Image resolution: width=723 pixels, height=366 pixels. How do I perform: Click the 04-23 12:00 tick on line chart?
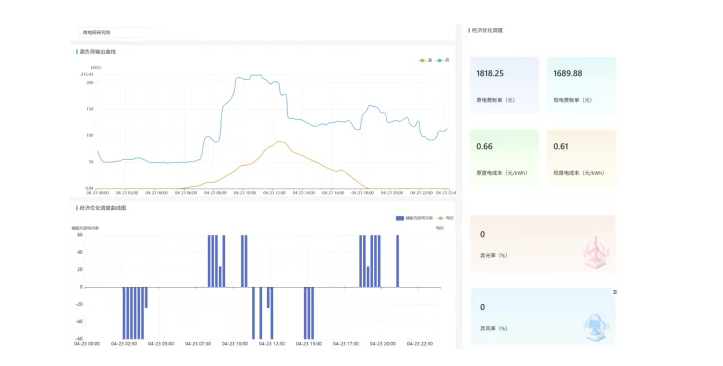click(x=274, y=193)
